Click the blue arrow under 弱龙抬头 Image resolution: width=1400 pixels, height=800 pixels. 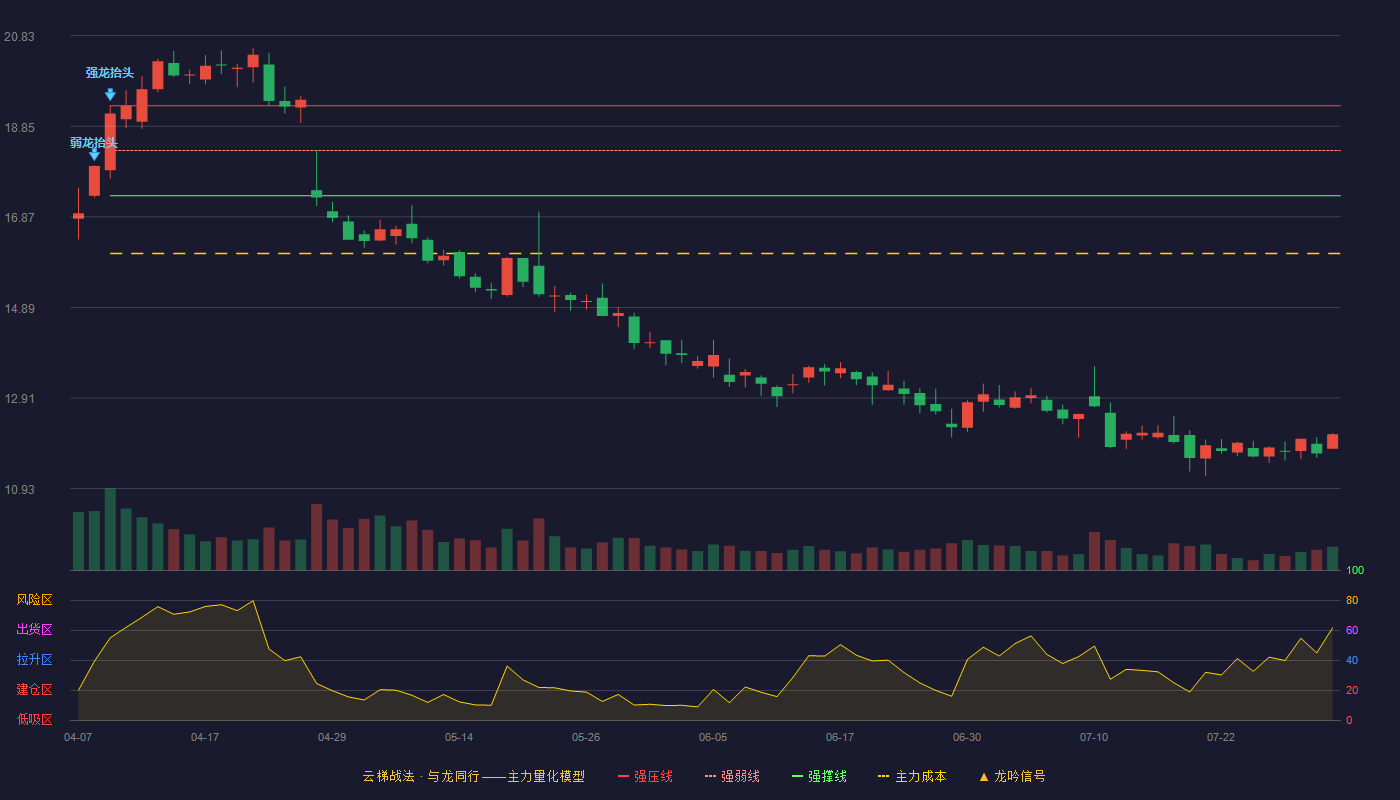[94, 154]
